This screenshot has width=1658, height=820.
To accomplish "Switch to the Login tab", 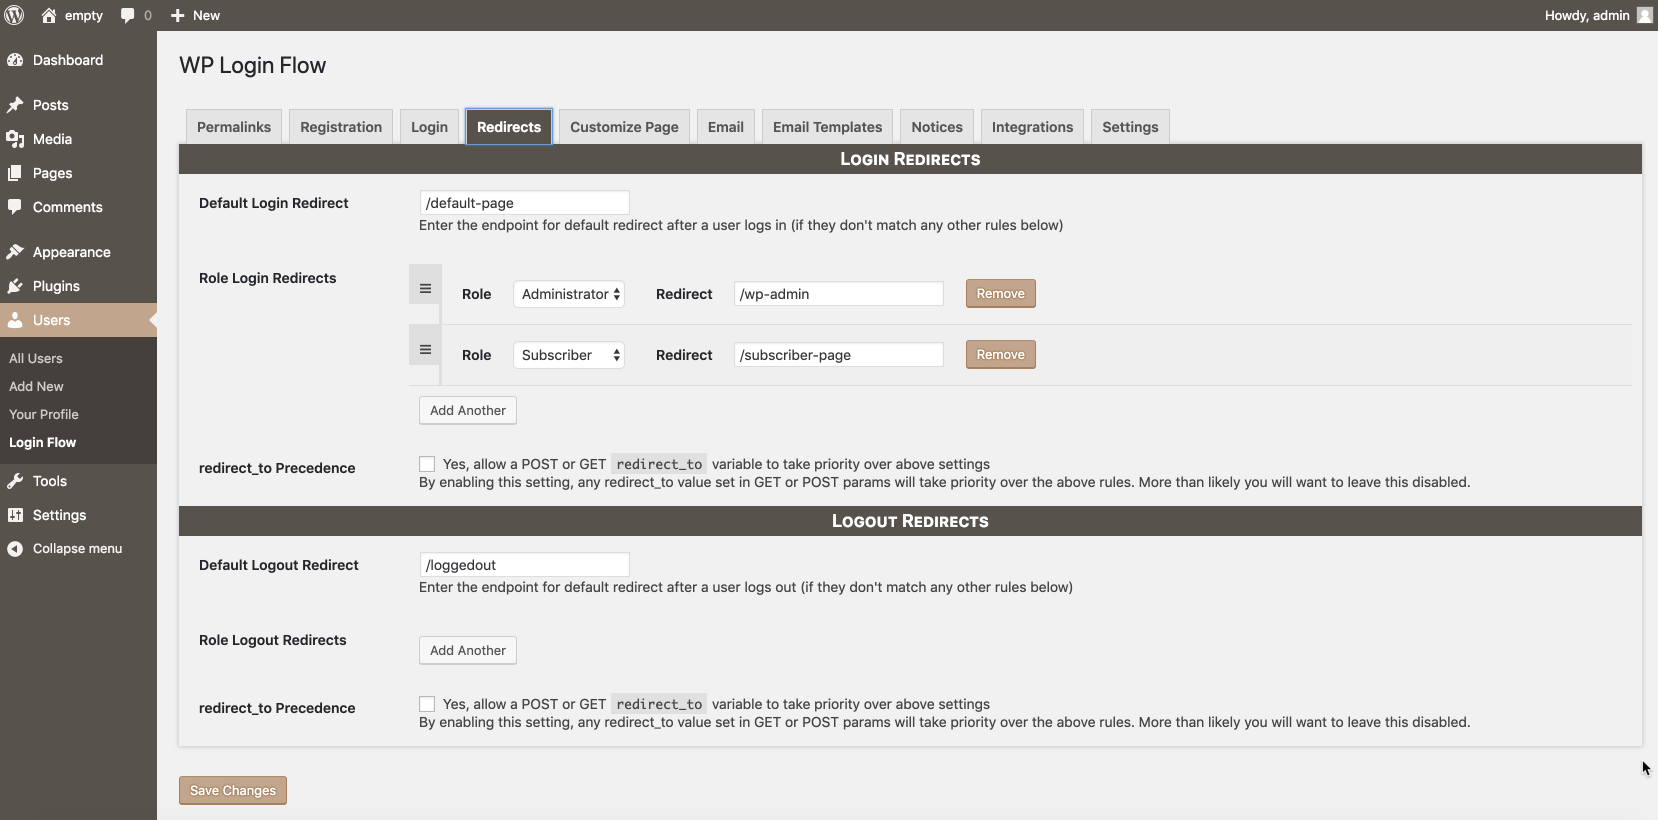I will 429,127.
